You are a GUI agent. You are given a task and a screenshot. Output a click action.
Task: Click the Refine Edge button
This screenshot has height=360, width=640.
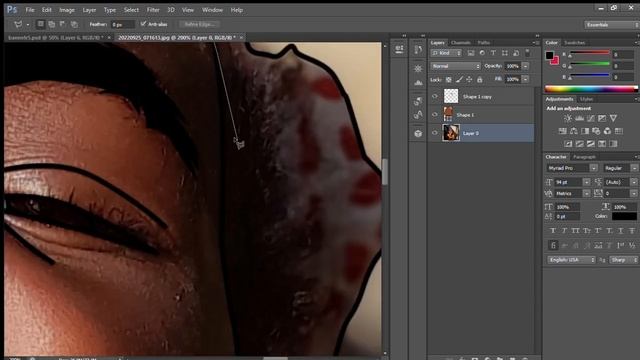pos(200,24)
